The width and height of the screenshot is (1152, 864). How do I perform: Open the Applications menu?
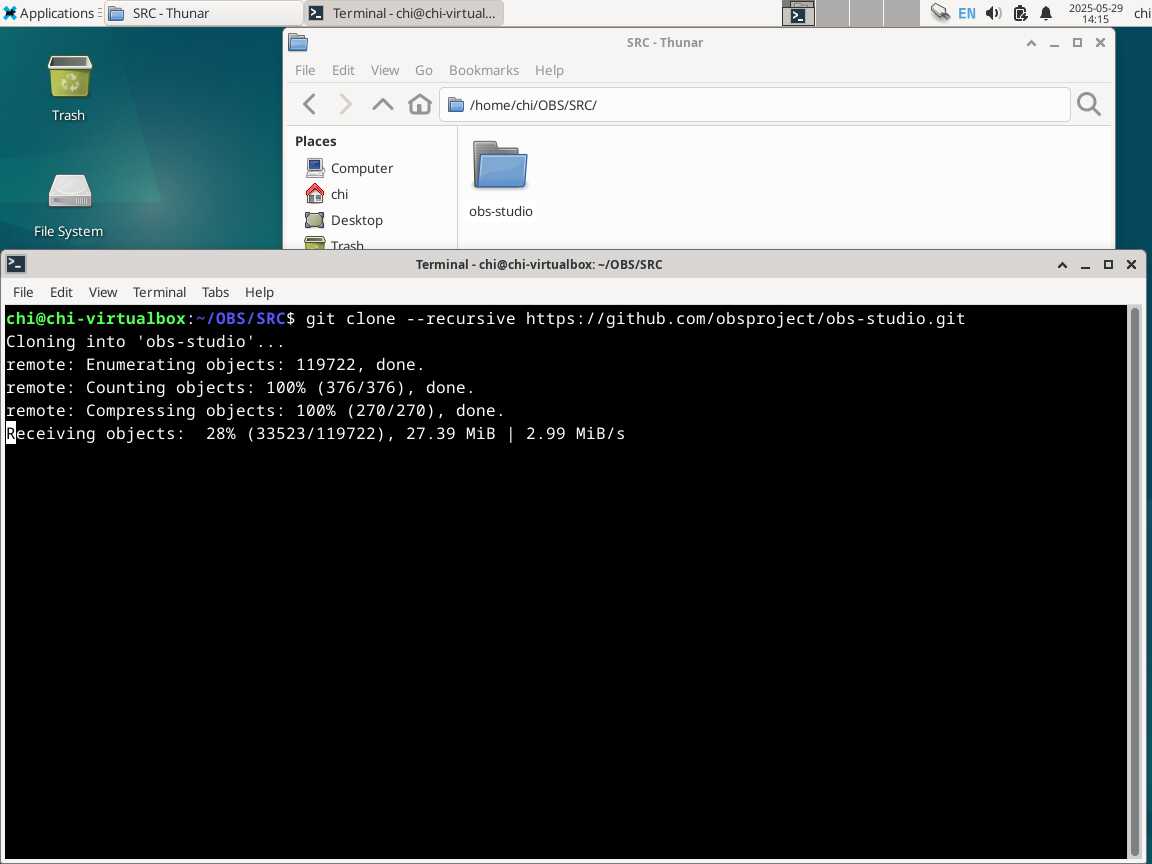pos(50,13)
